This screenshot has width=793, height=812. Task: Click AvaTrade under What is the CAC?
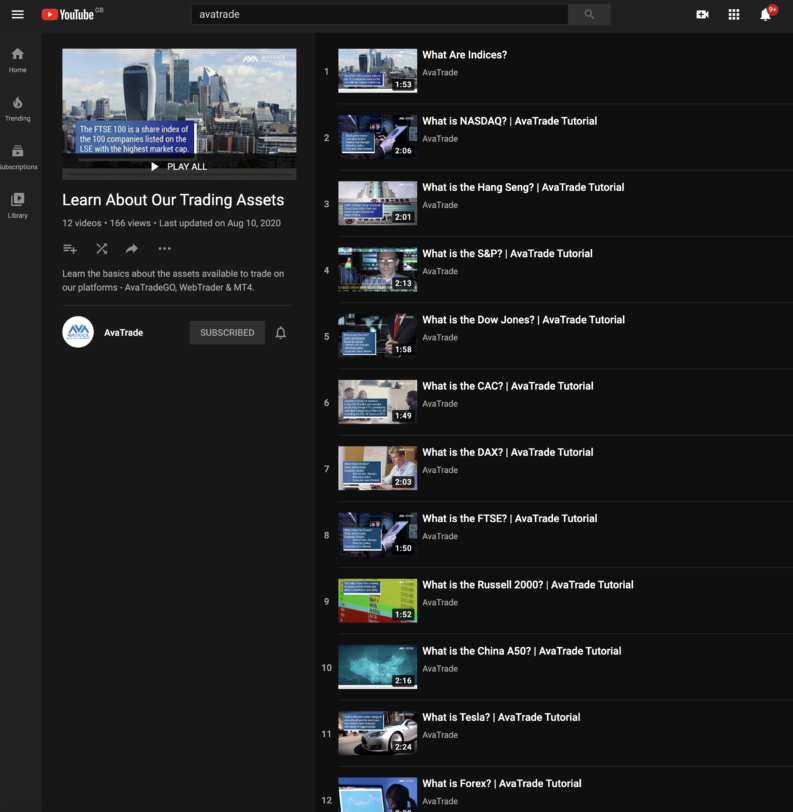(440, 404)
